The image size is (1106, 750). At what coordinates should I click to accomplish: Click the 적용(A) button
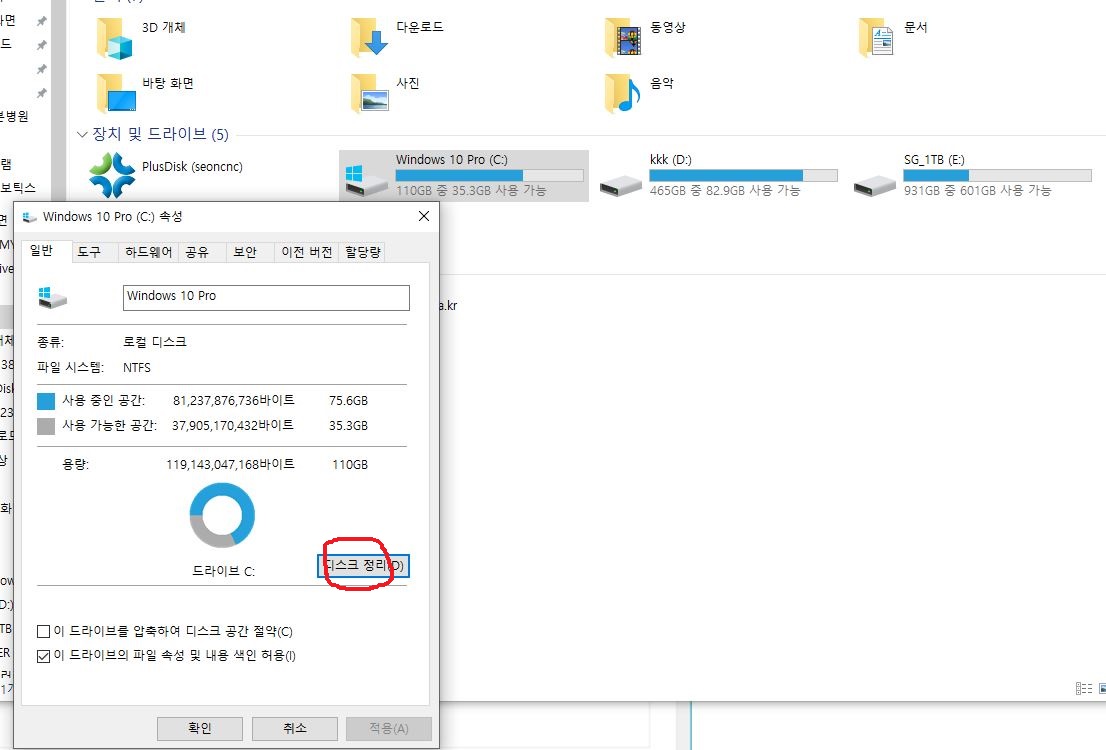[x=389, y=728]
